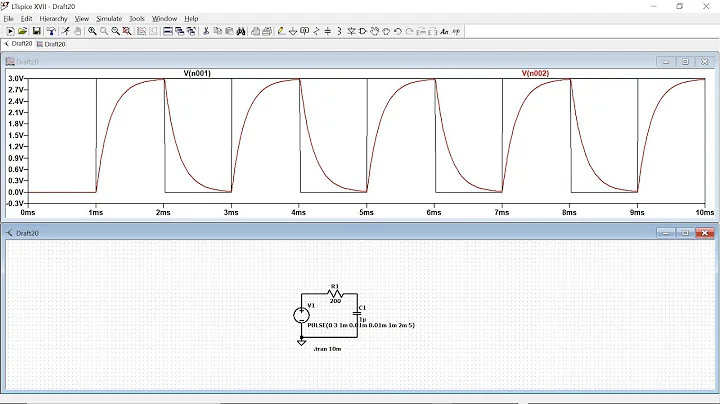
Task: Open the File menu
Action: (9, 18)
